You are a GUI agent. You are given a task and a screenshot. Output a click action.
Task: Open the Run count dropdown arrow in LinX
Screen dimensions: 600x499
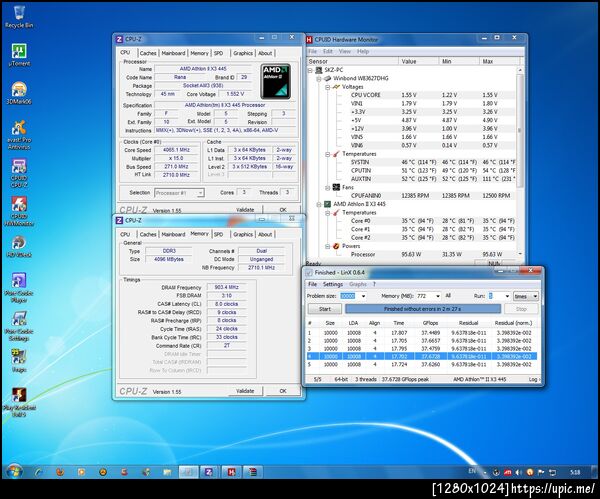point(507,296)
